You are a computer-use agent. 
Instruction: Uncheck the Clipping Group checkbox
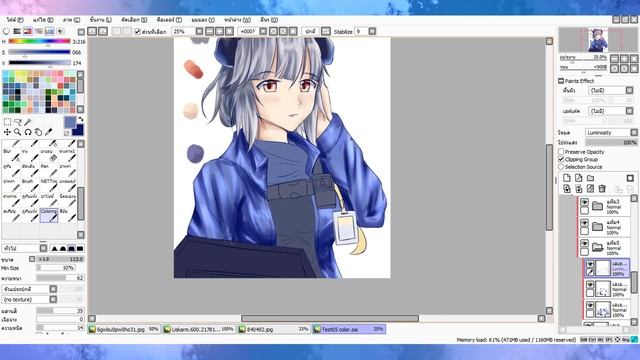point(561,159)
